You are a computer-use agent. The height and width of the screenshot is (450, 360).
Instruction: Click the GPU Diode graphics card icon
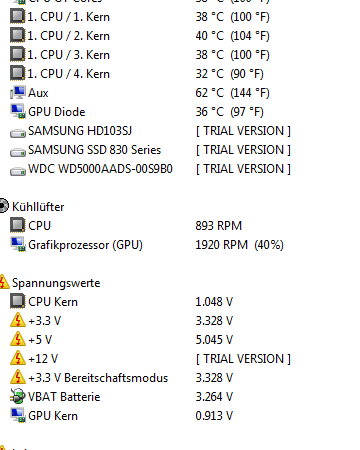click(18, 111)
